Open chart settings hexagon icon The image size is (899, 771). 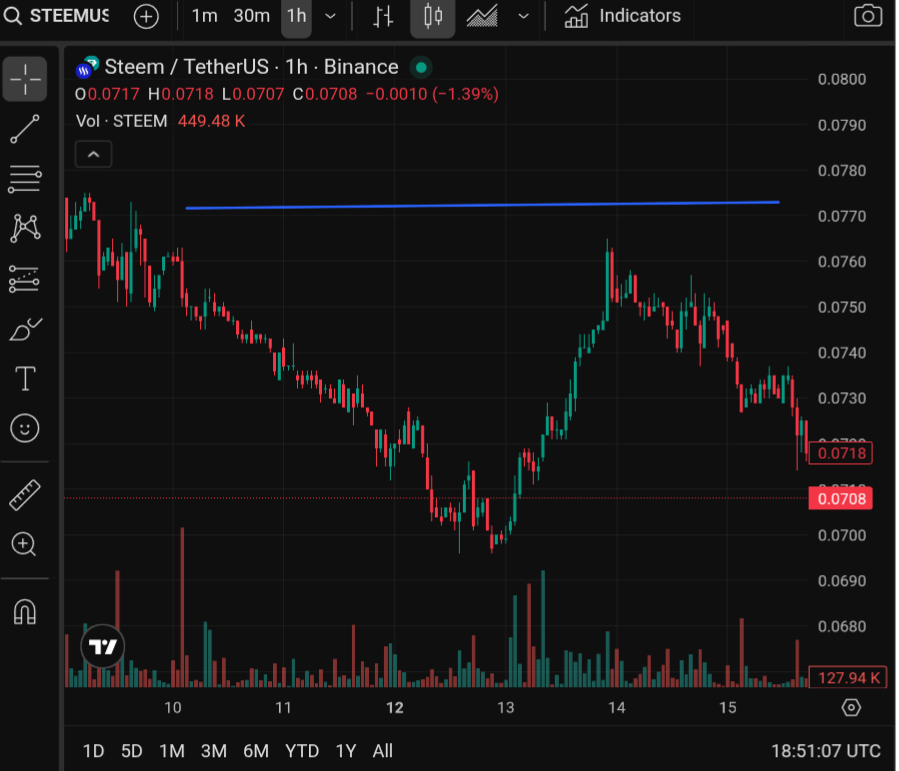[x=851, y=707]
